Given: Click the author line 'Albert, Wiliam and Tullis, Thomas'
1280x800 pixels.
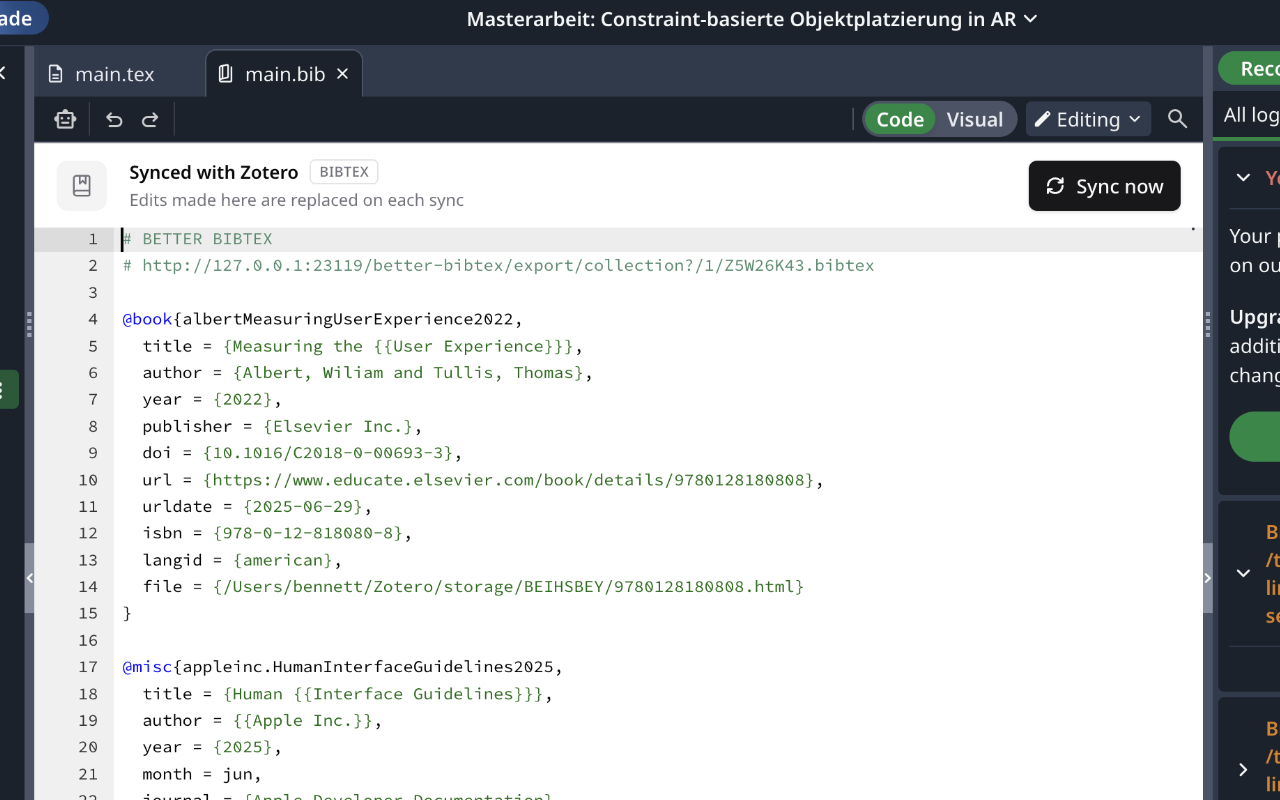Looking at the screenshot, I should pyautogui.click(x=368, y=373).
